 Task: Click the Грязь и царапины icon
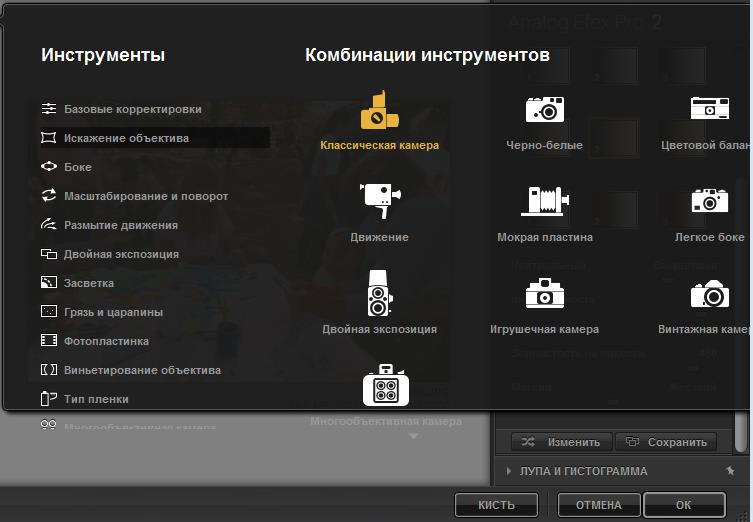pyautogui.click(x=49, y=311)
